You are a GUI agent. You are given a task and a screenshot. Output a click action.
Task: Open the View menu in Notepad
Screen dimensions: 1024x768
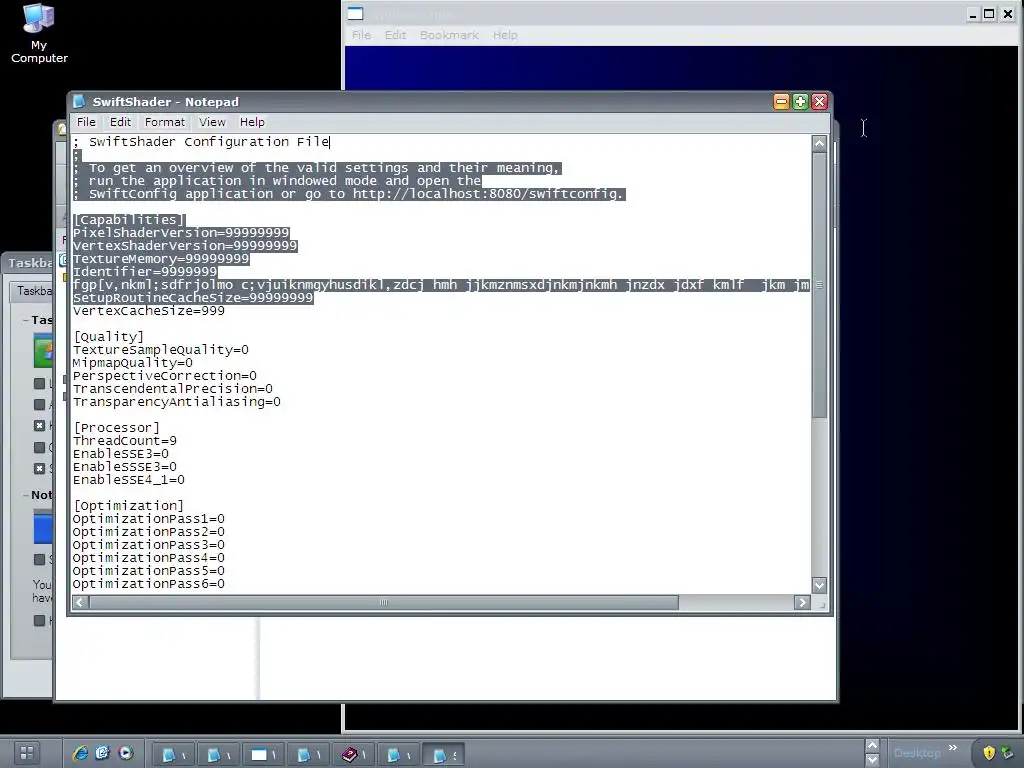212,122
